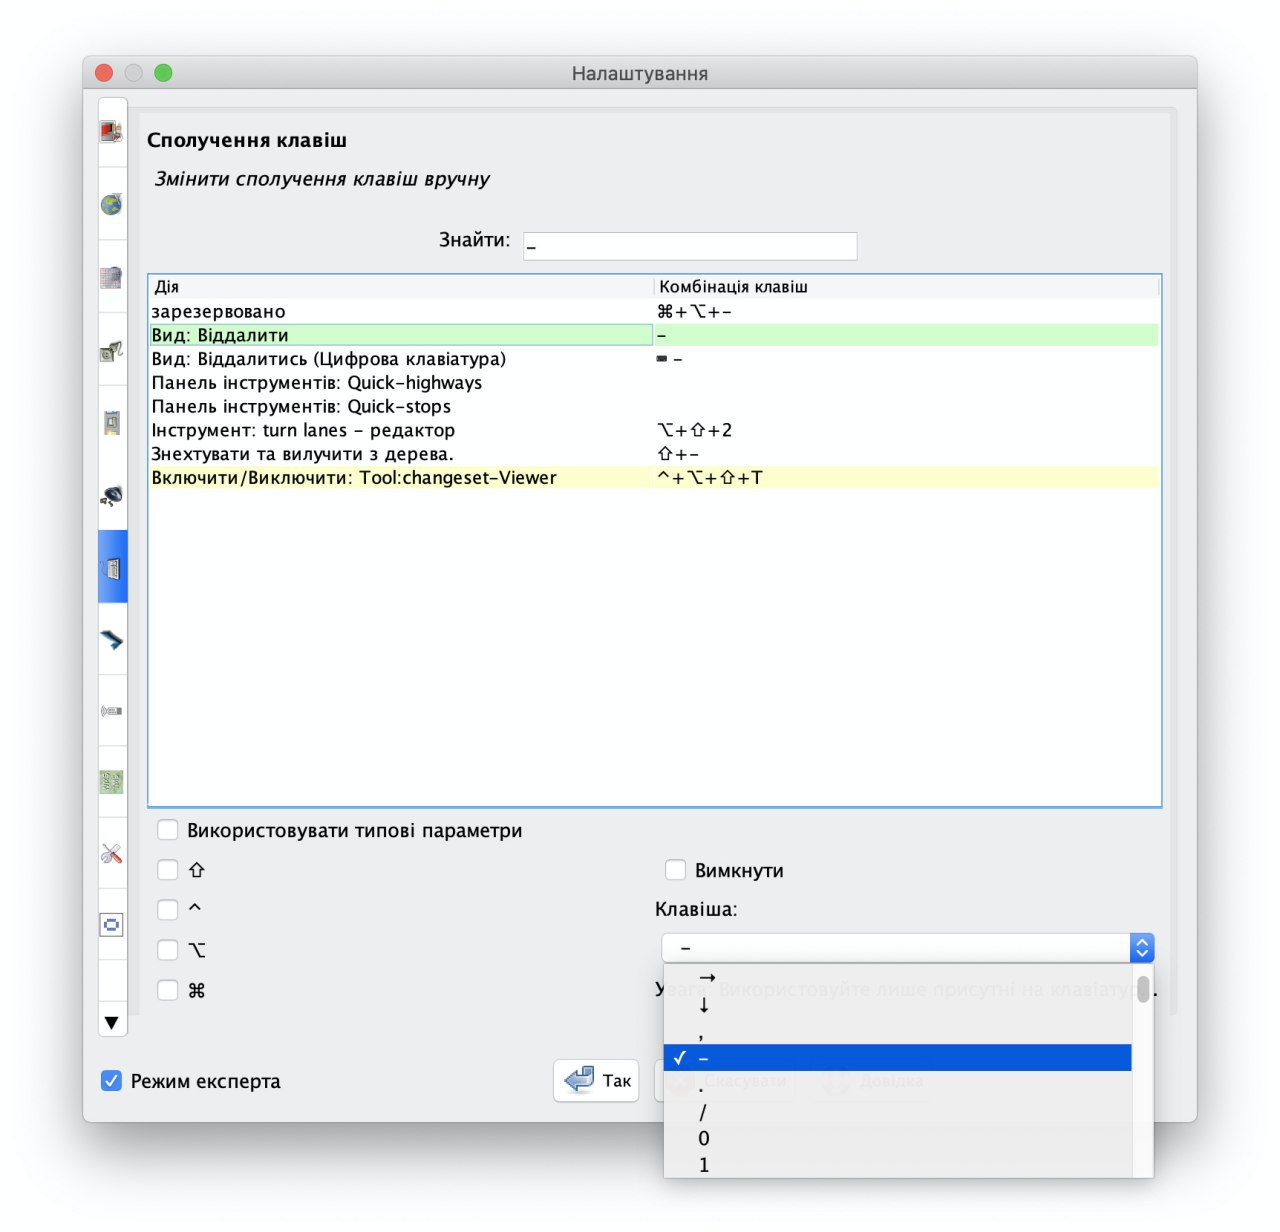The image size is (1280, 1232).
Task: Tick the 'Вимкнути' checkbox
Action: click(x=676, y=870)
